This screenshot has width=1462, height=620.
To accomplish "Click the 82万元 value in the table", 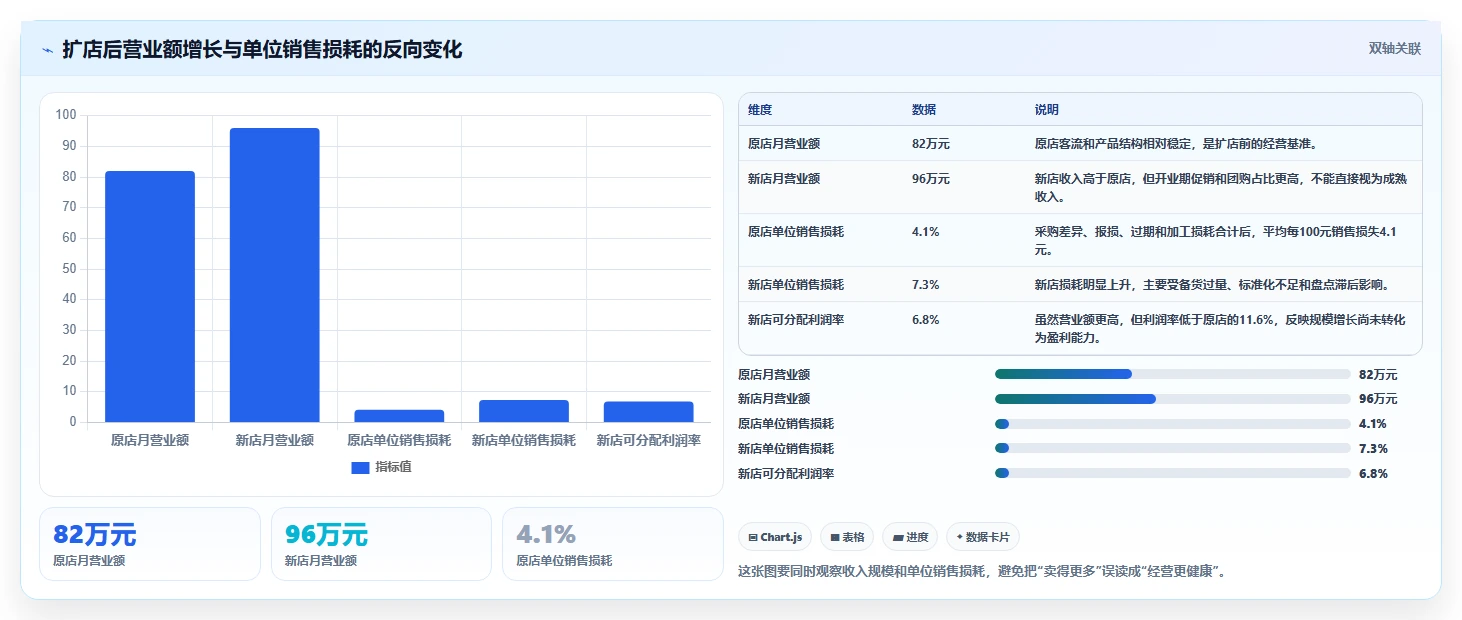I will click(x=931, y=144).
